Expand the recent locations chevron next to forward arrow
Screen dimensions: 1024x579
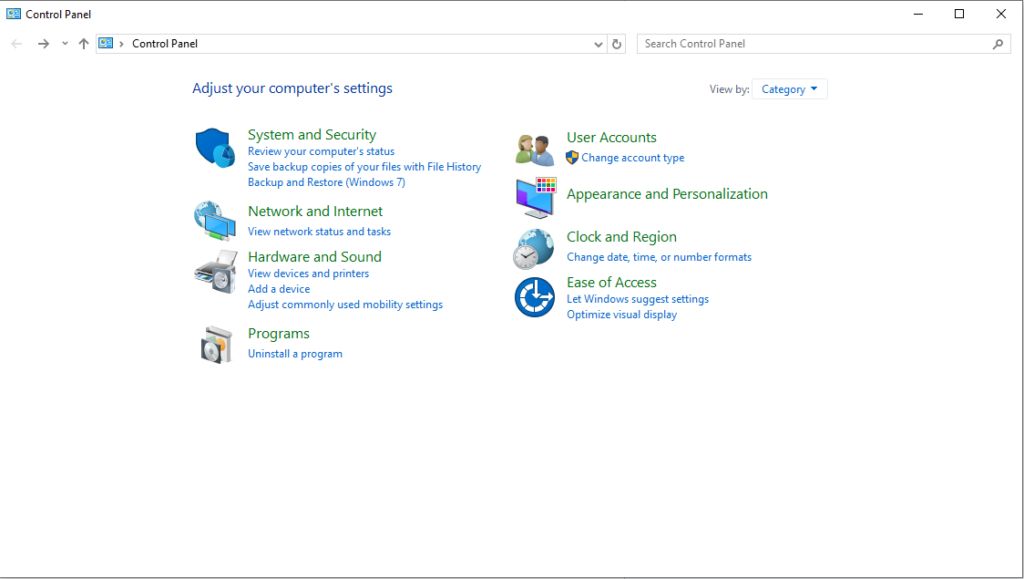coord(64,43)
